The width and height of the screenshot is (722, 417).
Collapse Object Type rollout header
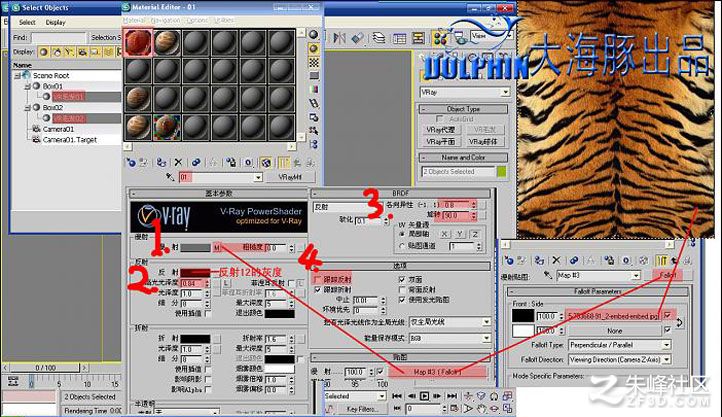(x=463, y=109)
